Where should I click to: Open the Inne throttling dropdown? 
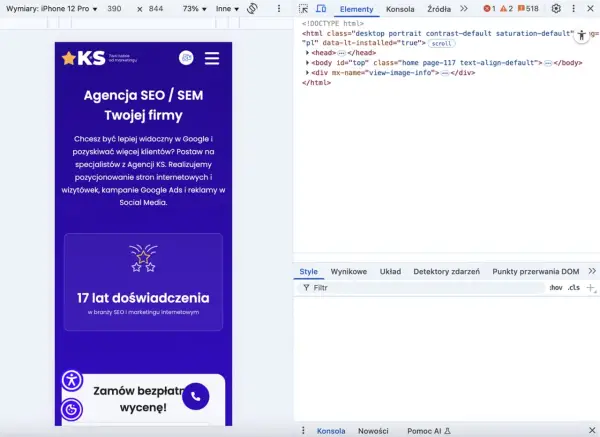(227, 8)
